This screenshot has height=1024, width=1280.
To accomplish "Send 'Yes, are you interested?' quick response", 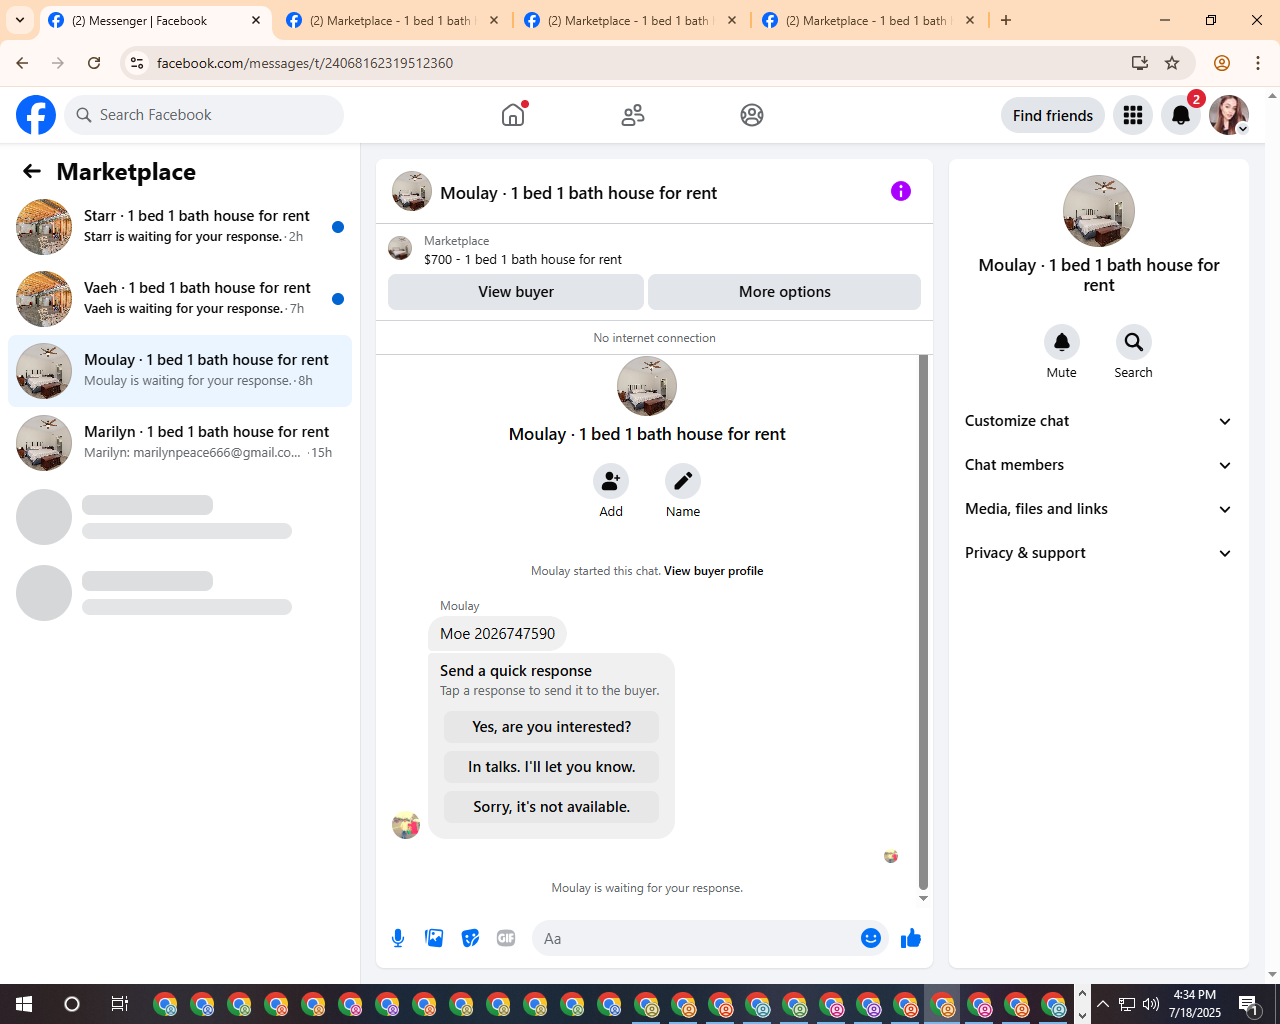I will coord(552,727).
